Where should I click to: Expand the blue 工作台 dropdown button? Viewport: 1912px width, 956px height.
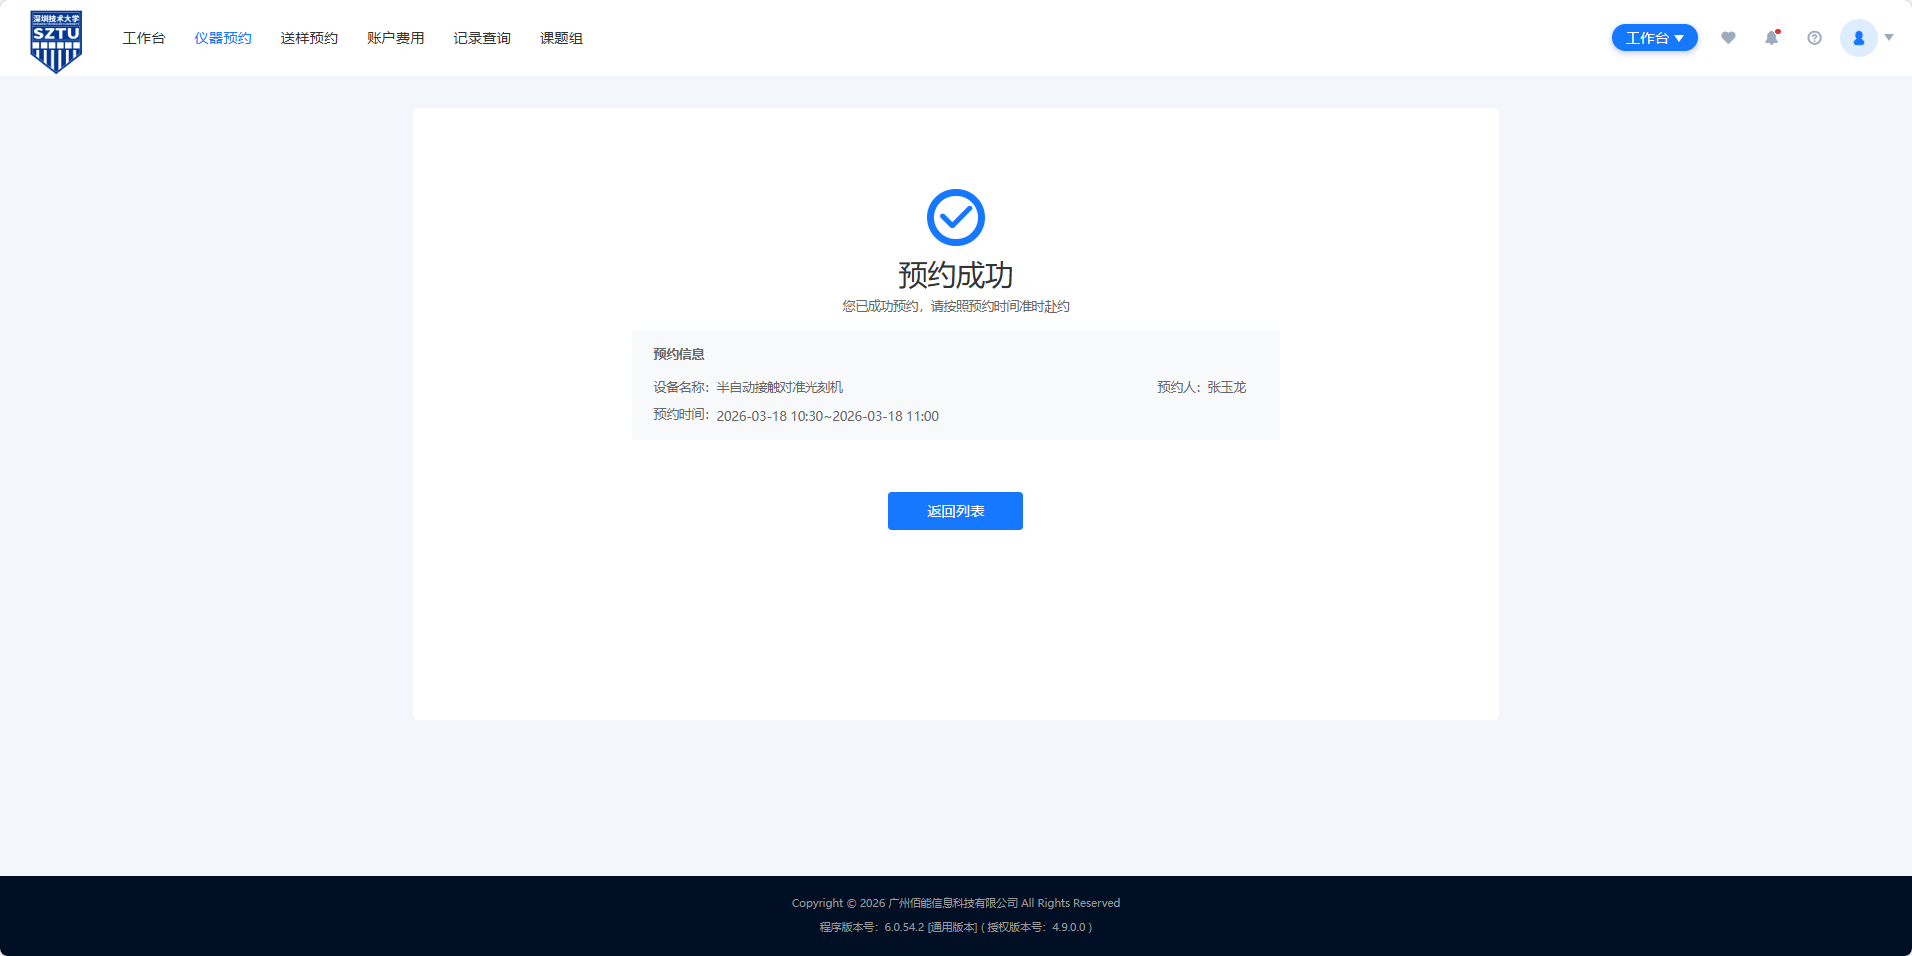[1654, 38]
